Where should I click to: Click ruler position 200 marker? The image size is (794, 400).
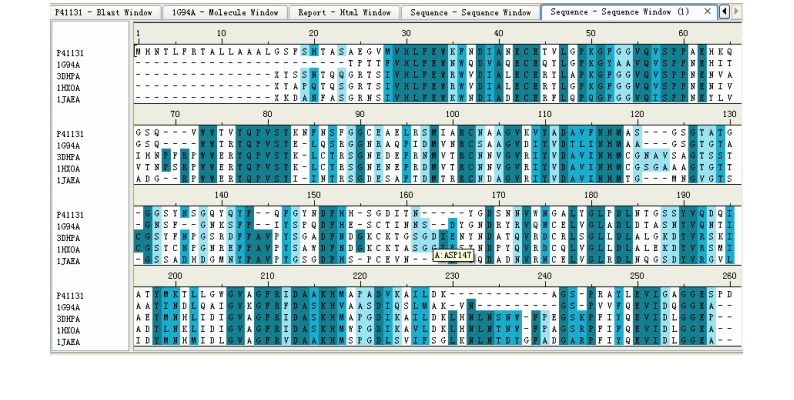[x=175, y=276]
